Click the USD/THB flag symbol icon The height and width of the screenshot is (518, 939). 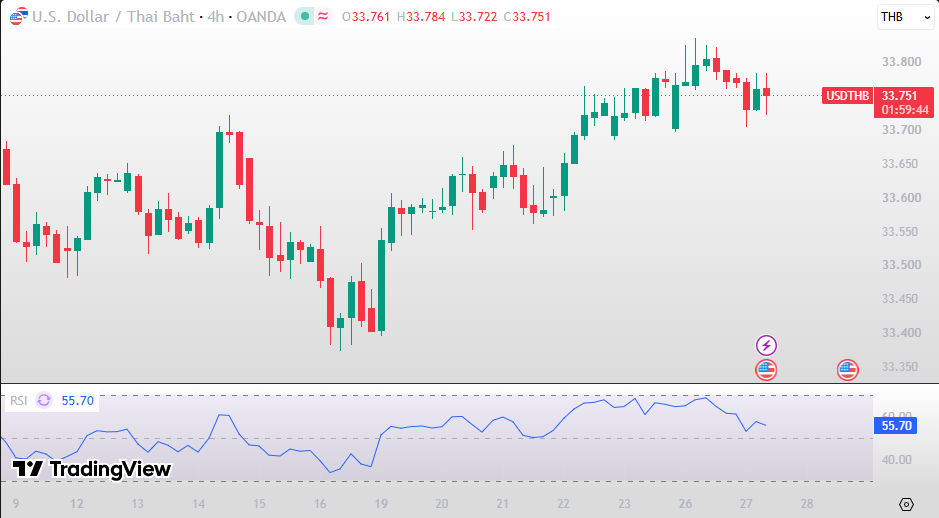19,16
